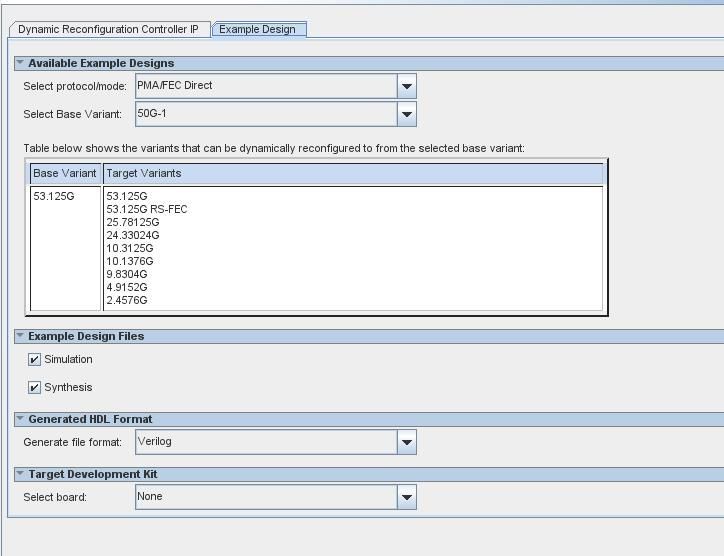Click the Base Variant column header
Image resolution: width=724 pixels, height=556 pixels.
coord(65,174)
